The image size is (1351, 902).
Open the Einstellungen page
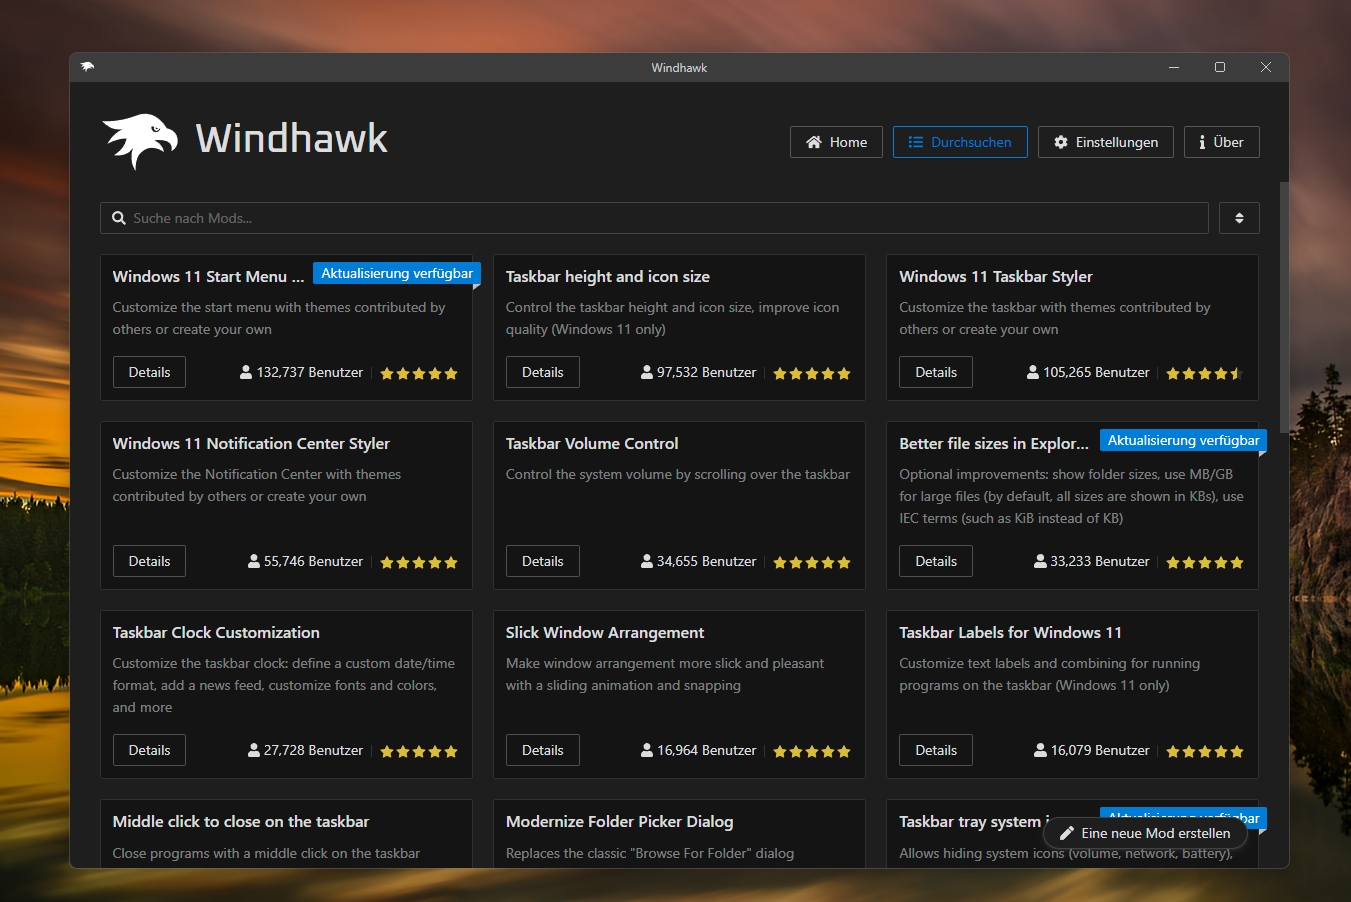tap(1105, 142)
